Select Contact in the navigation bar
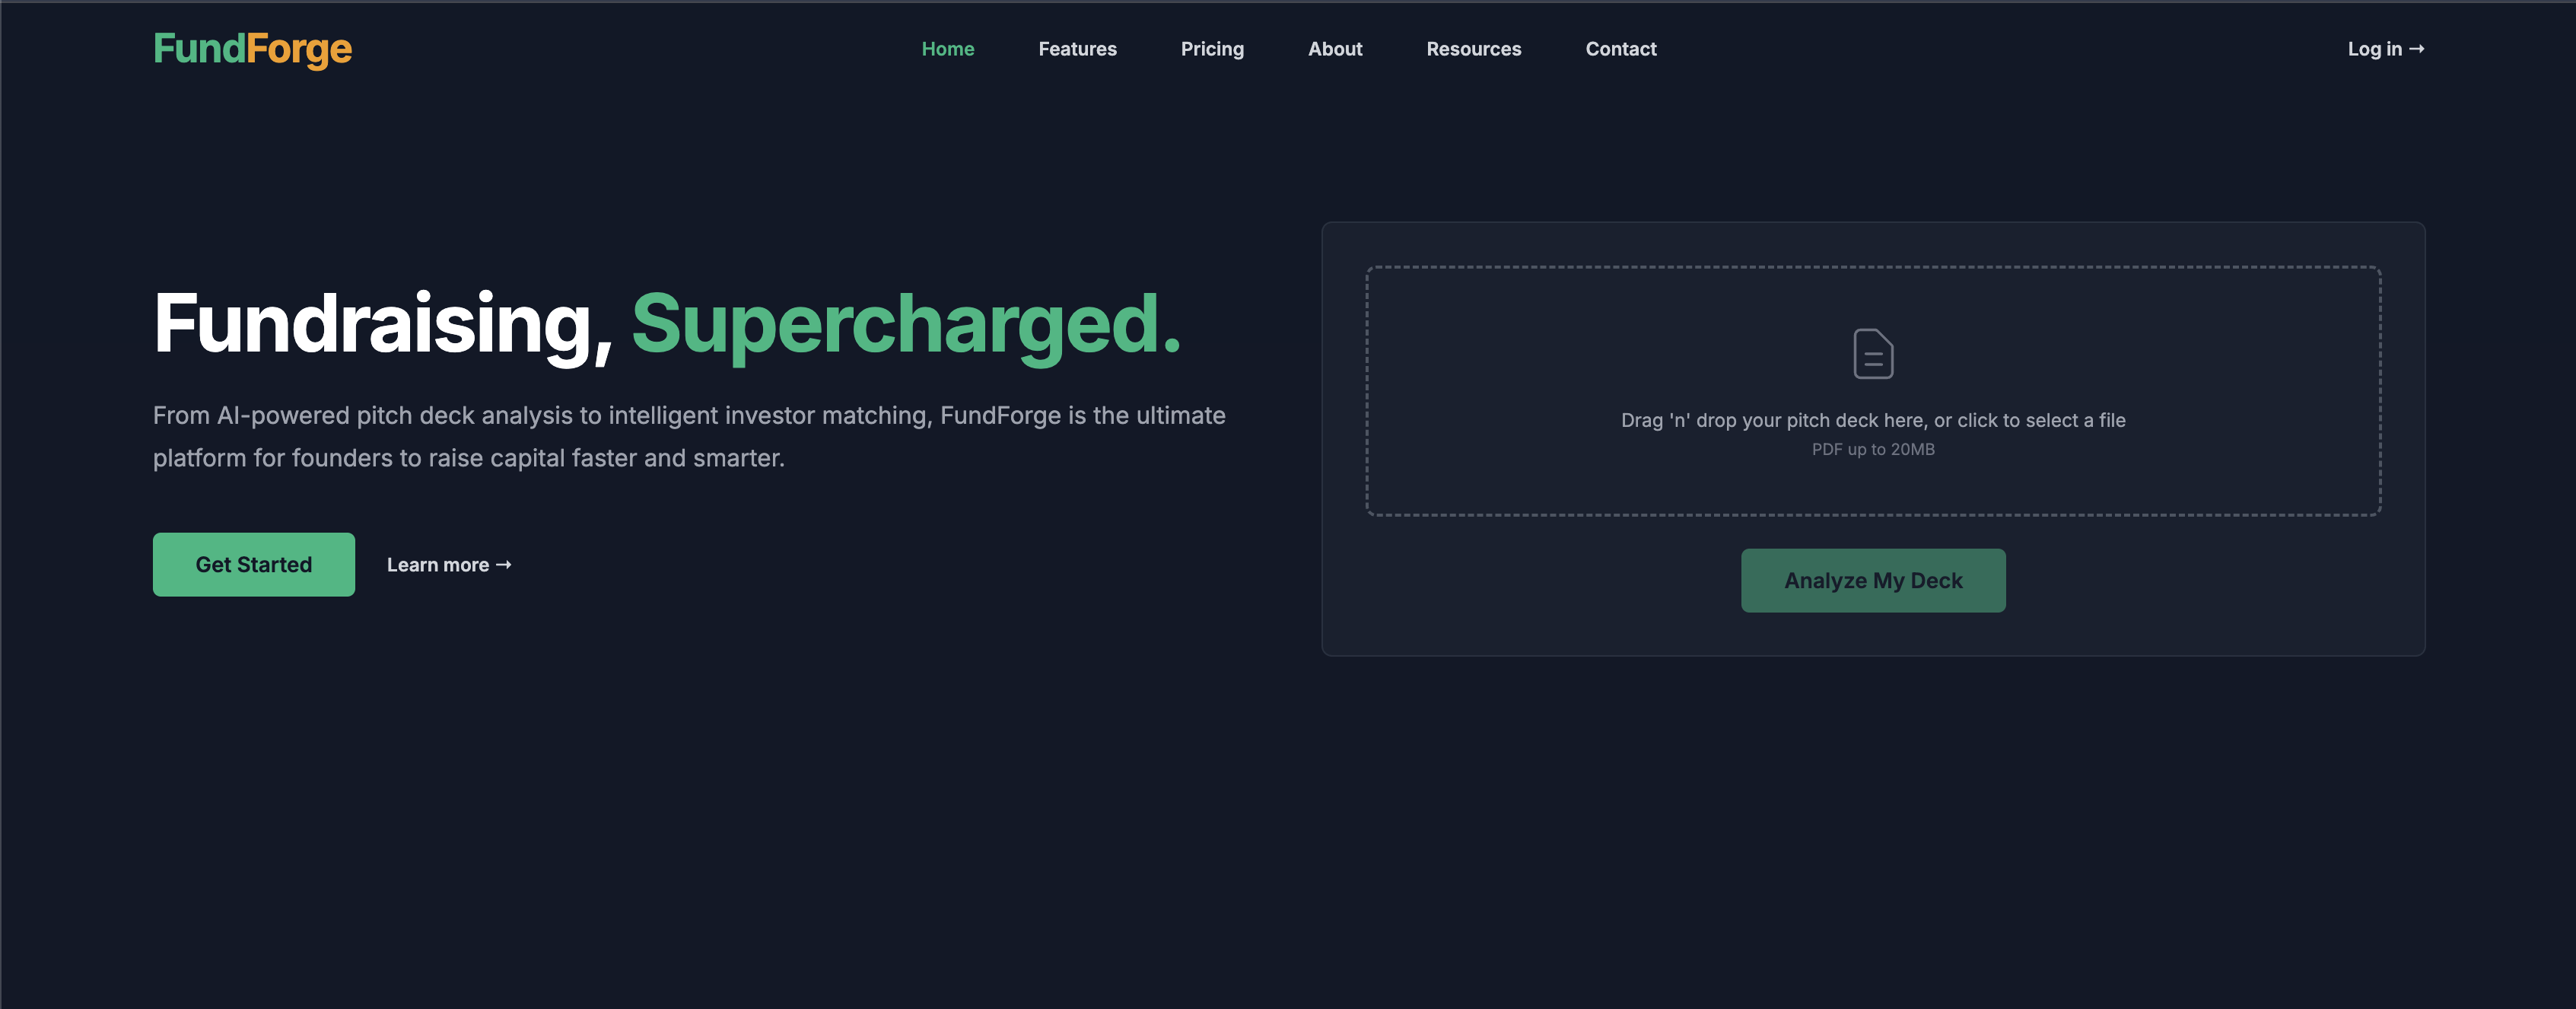 1620,49
